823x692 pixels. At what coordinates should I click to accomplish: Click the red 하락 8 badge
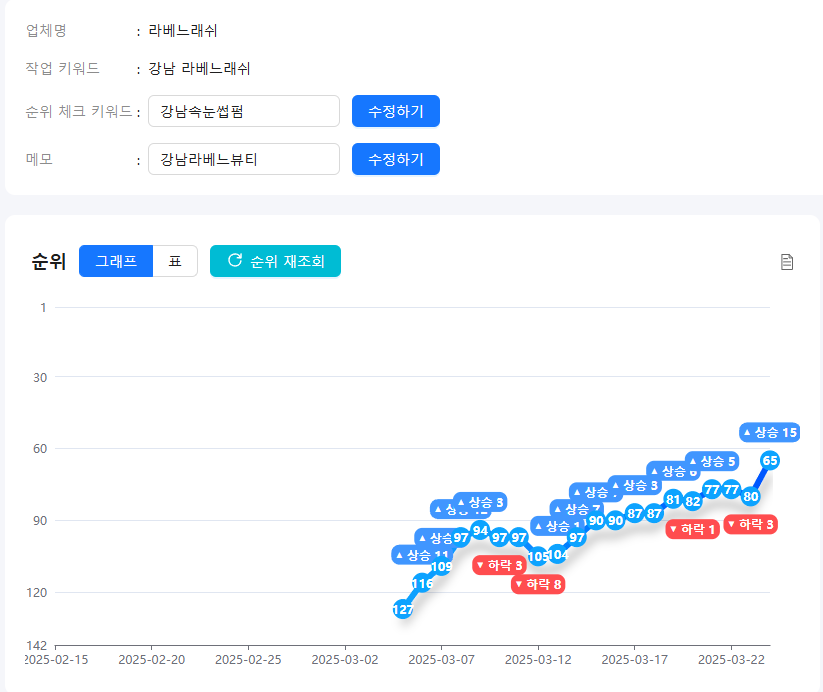pos(538,584)
